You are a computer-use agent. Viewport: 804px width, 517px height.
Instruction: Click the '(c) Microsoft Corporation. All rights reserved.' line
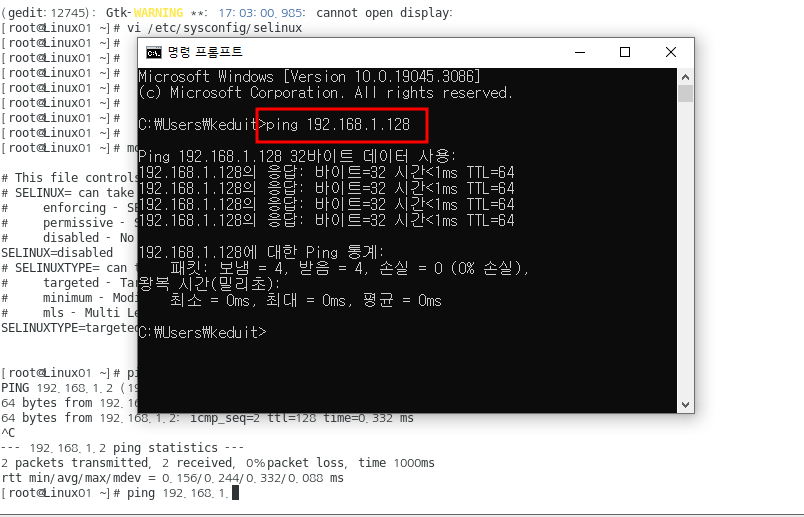pyautogui.click(x=326, y=93)
